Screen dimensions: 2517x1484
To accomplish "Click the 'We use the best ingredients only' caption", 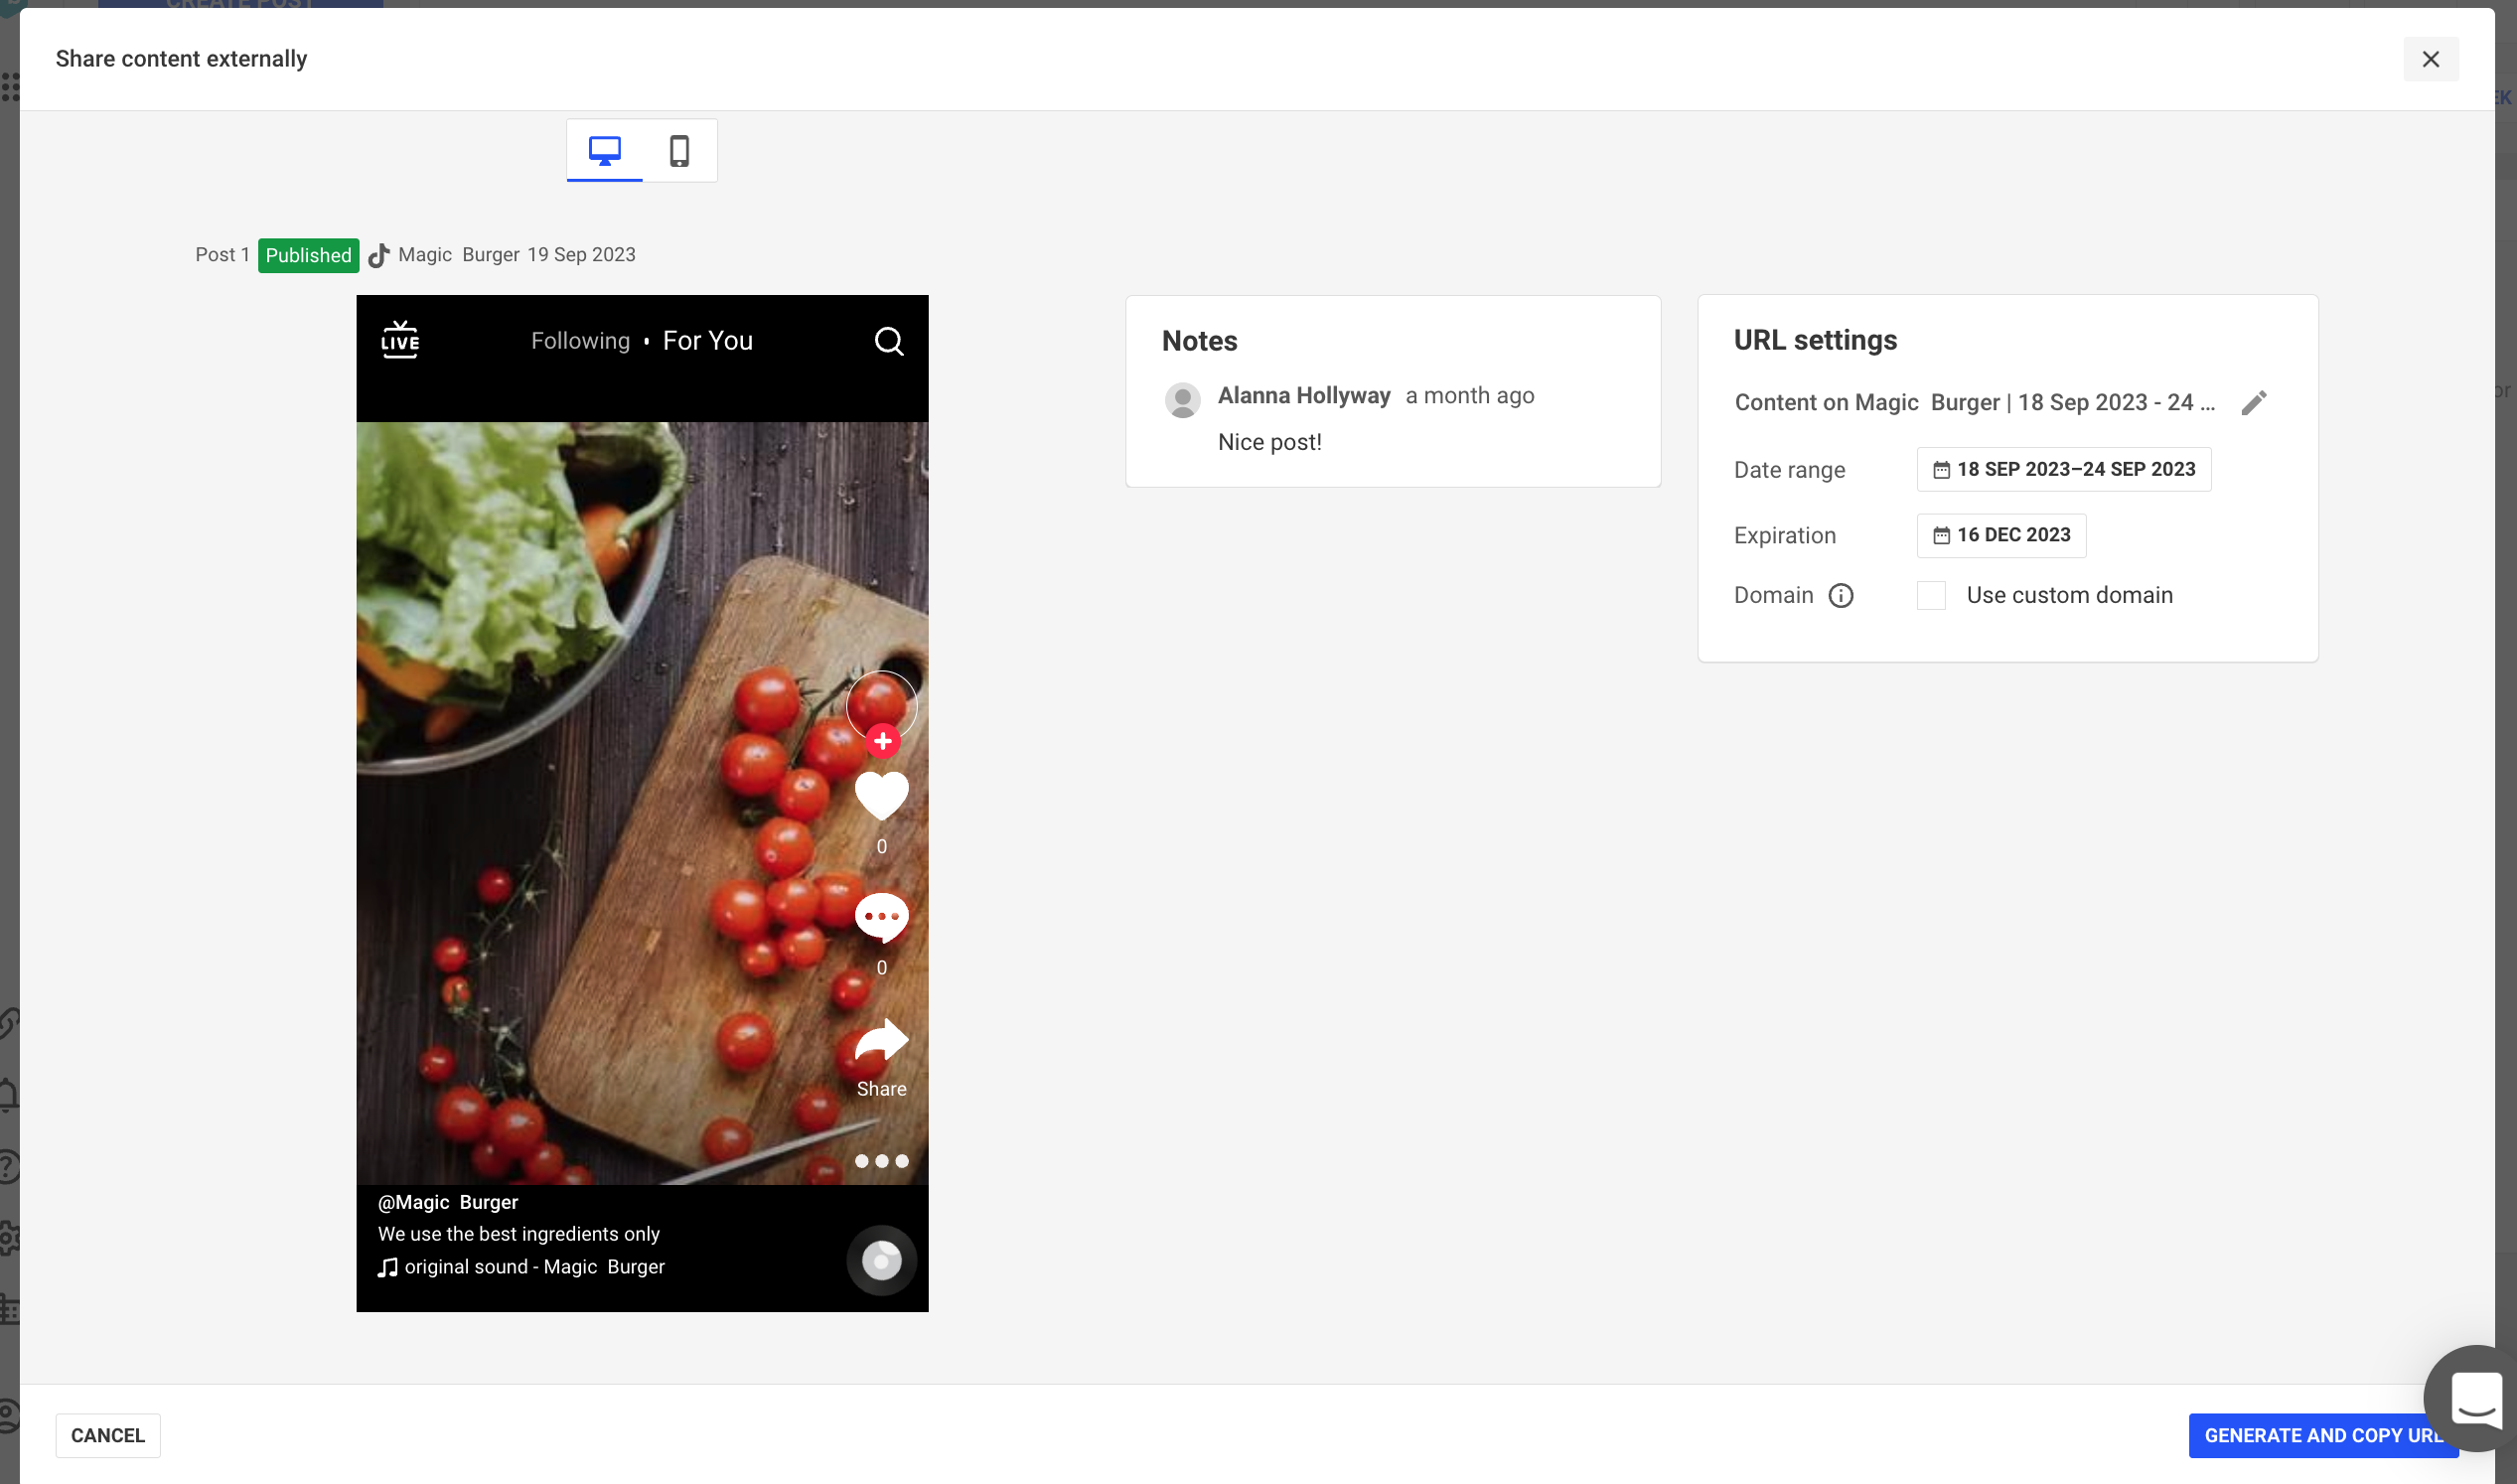I will pyautogui.click(x=518, y=1234).
